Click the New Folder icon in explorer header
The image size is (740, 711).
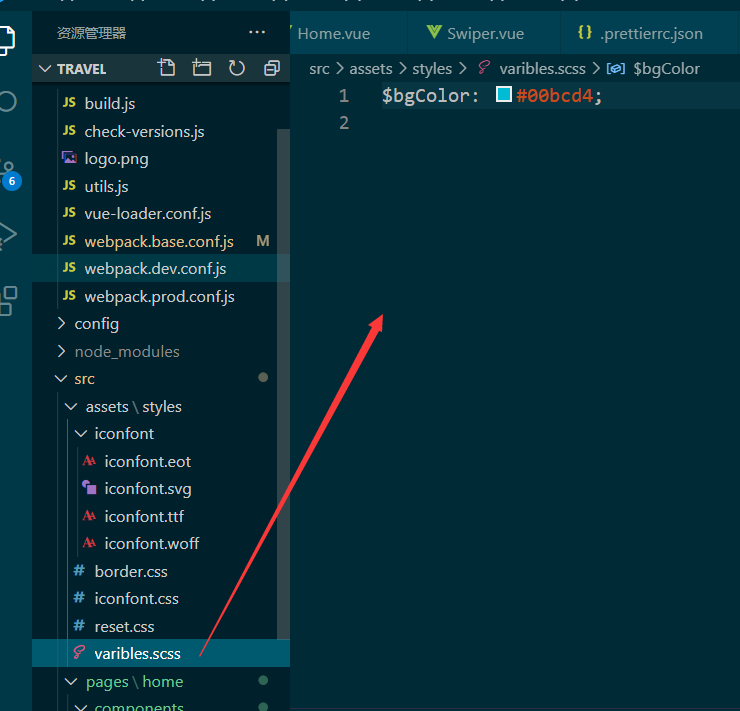pyautogui.click(x=202, y=68)
